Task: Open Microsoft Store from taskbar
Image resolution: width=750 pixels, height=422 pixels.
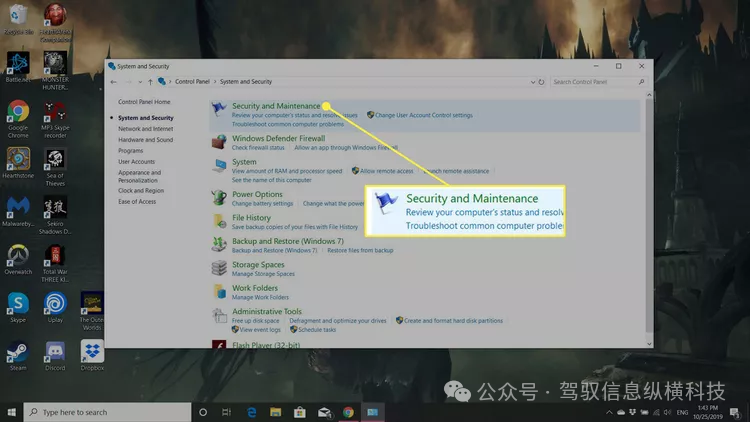Action: (x=299, y=412)
